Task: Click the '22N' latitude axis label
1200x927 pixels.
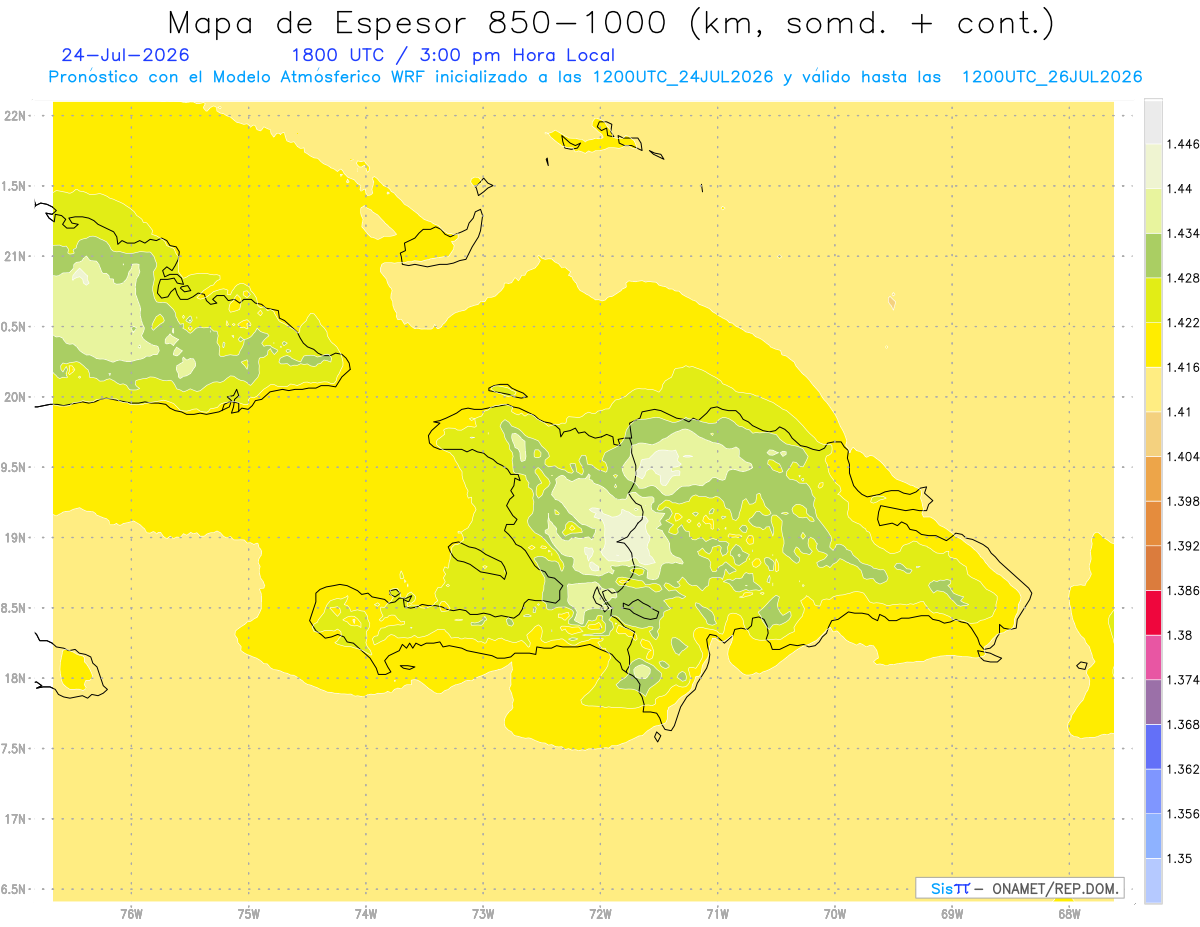Action: tap(16, 116)
